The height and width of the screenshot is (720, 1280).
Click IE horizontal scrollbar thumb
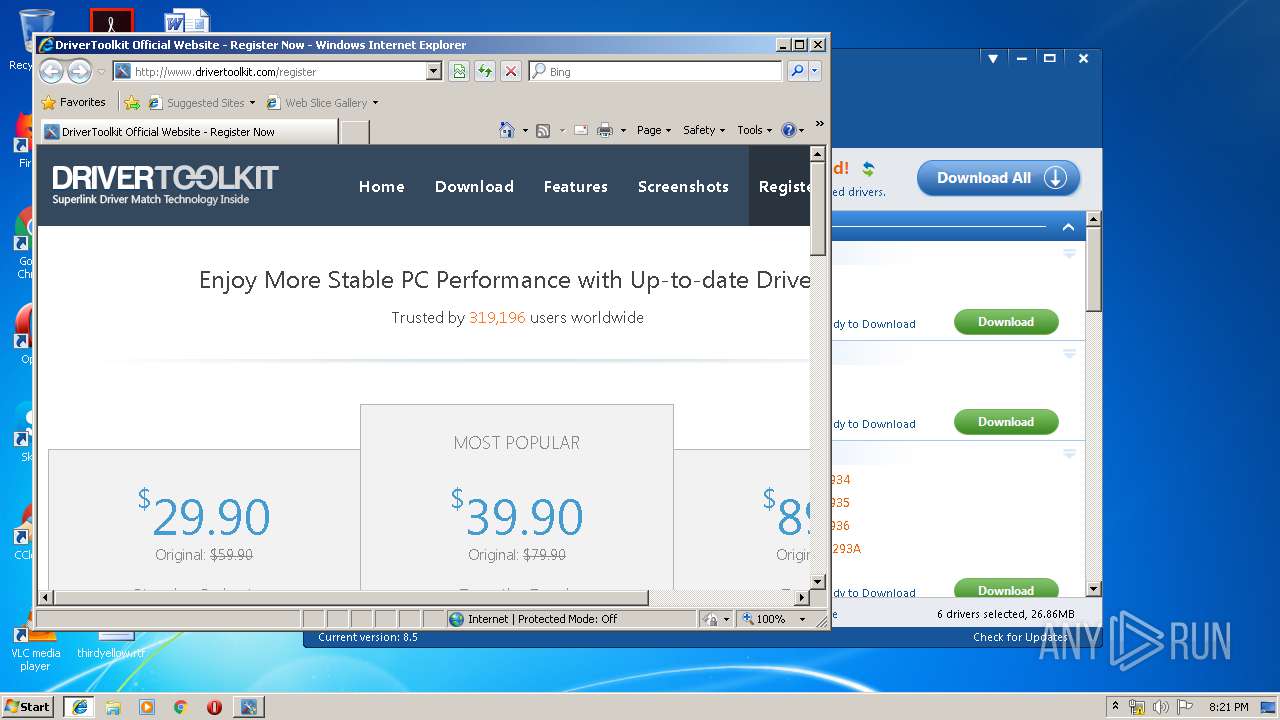pos(351,598)
